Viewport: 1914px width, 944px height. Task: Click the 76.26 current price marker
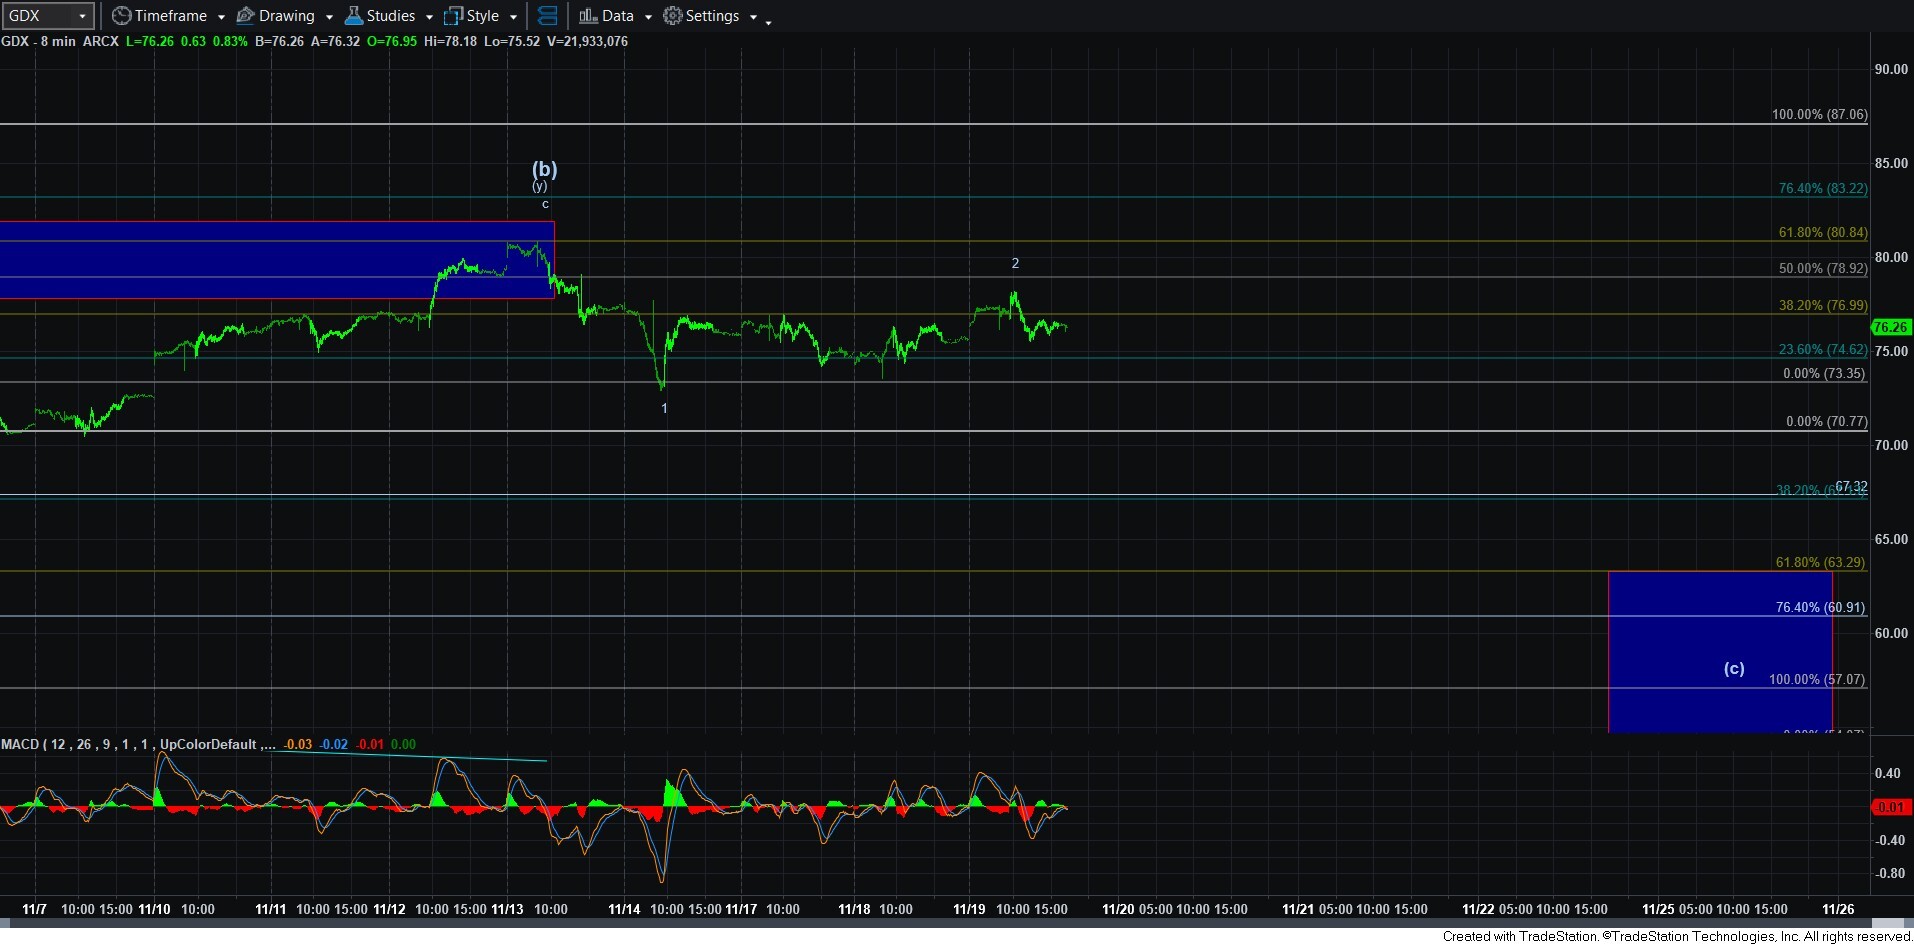coord(1890,327)
